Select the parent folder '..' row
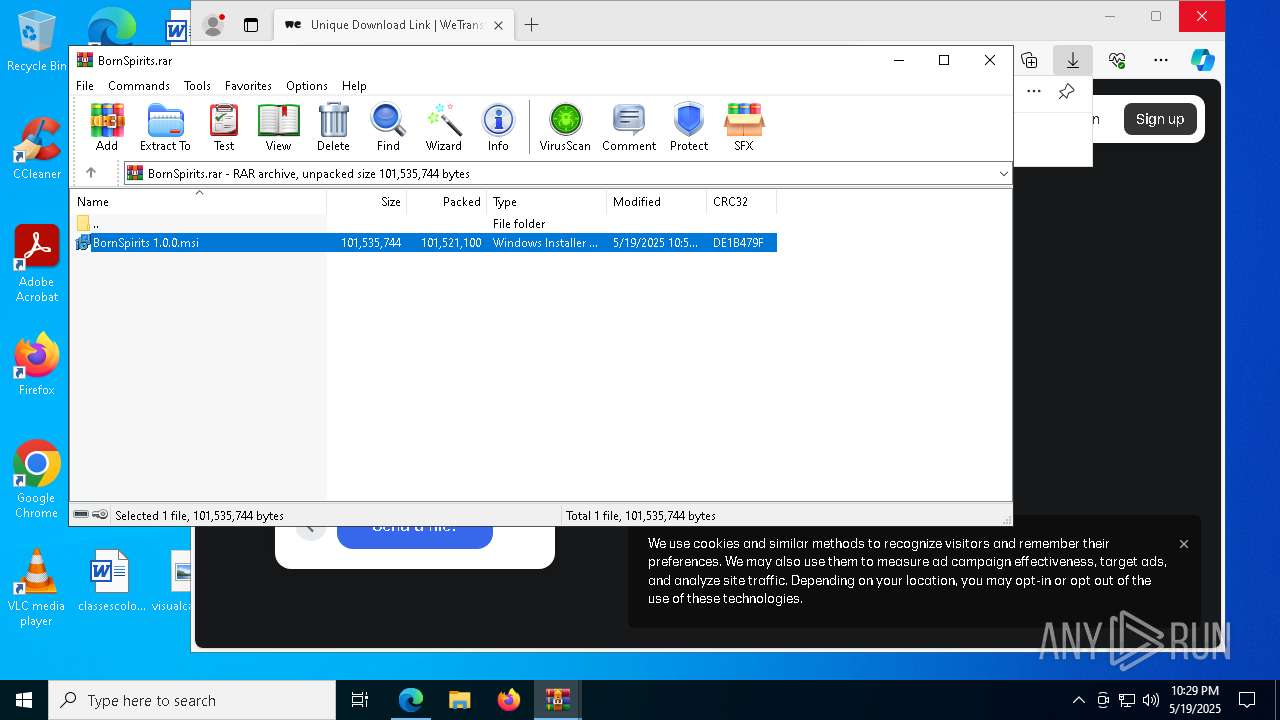The image size is (1280, 720). 424,224
